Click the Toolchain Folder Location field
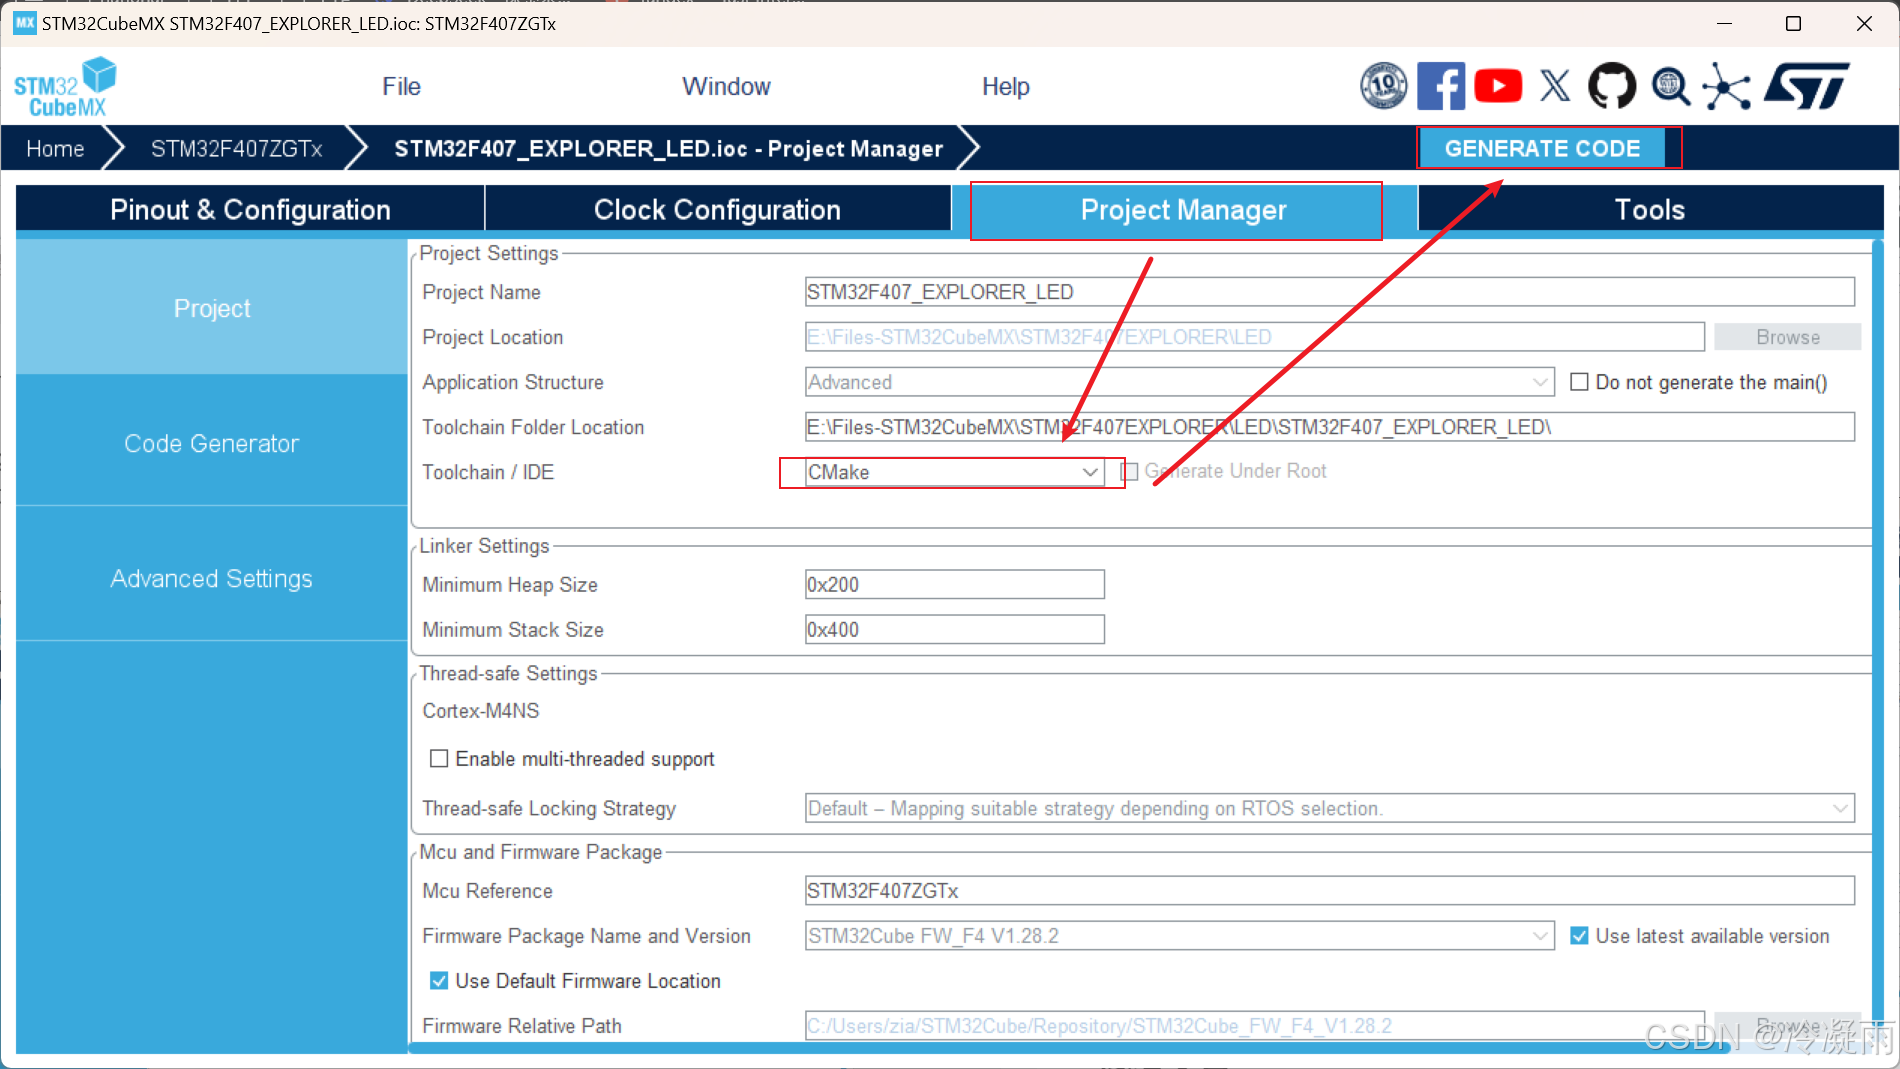Image resolution: width=1900 pixels, height=1069 pixels. (x=1330, y=427)
